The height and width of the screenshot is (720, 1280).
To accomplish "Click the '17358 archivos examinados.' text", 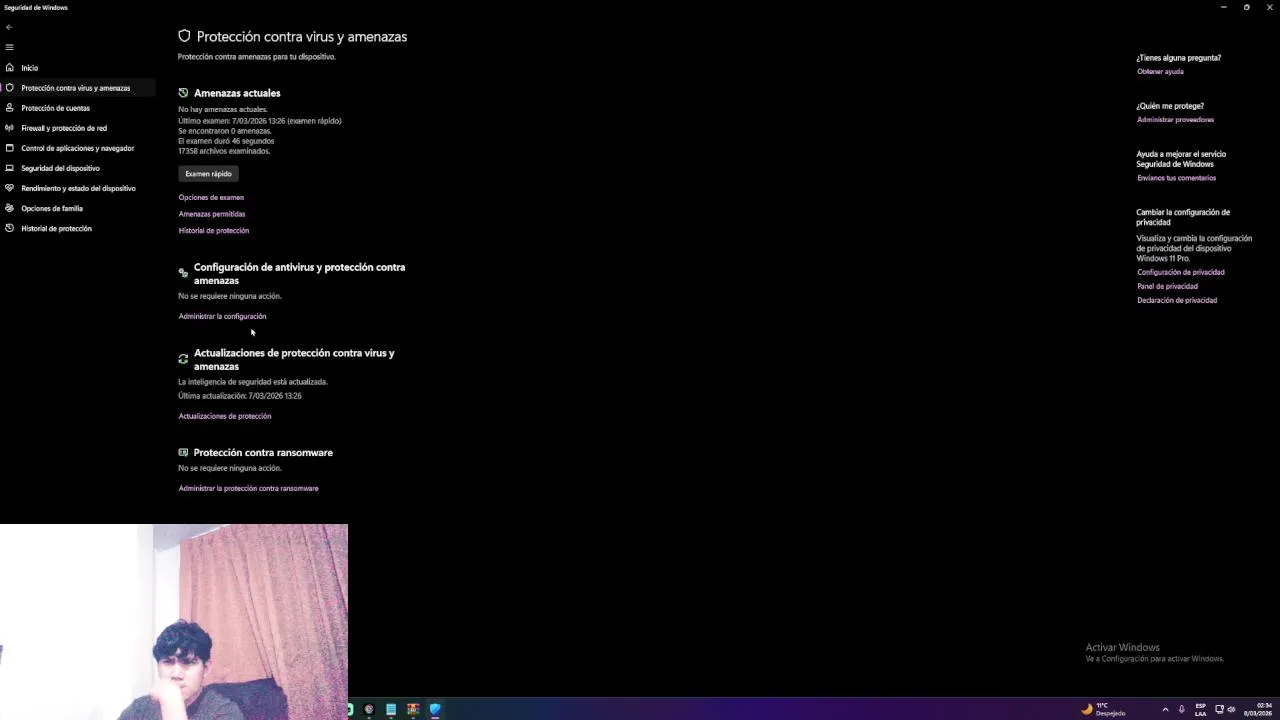I will pyautogui.click(x=224, y=151).
